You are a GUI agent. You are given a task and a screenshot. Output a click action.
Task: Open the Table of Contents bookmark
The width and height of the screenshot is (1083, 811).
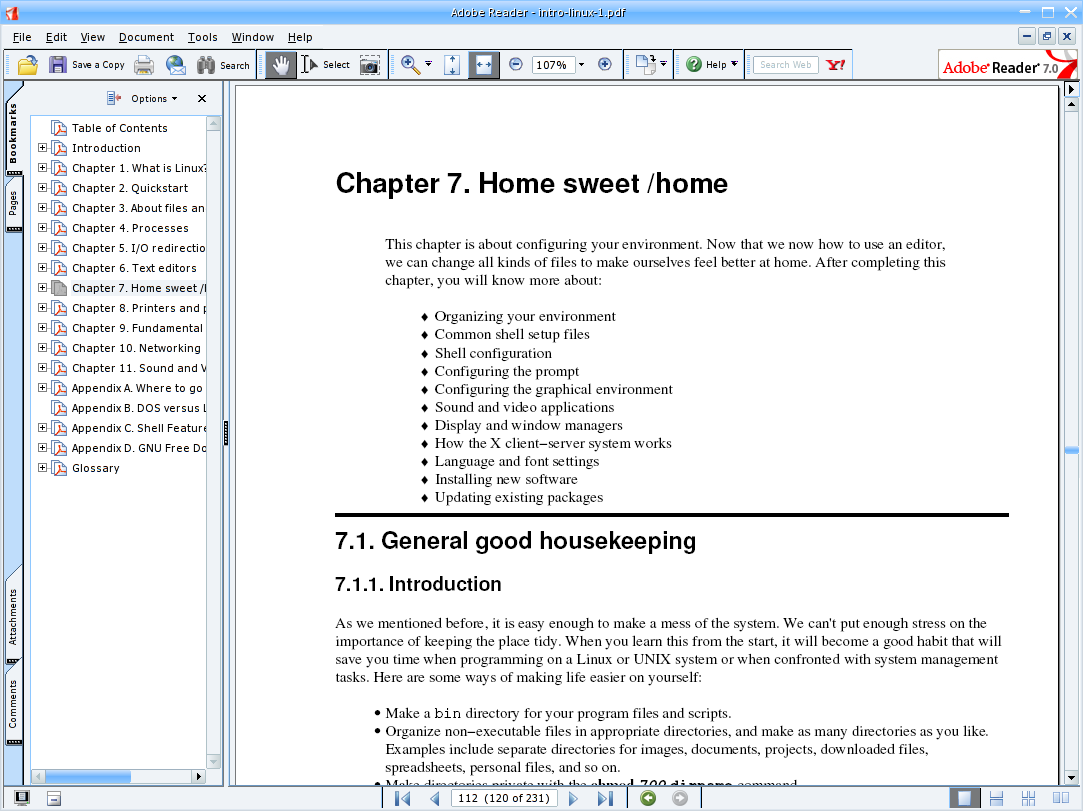(119, 128)
